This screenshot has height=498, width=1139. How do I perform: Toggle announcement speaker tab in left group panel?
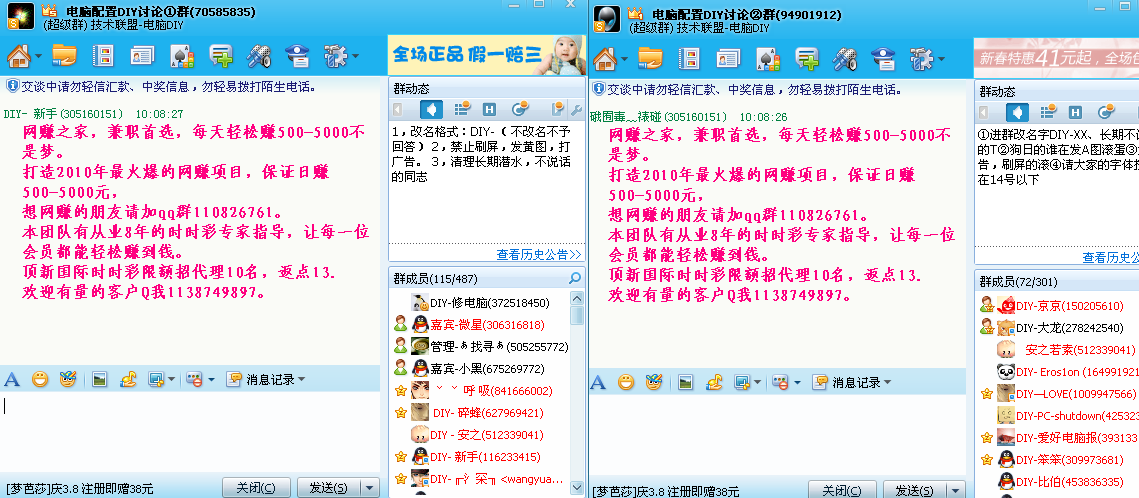pyautogui.click(x=431, y=109)
